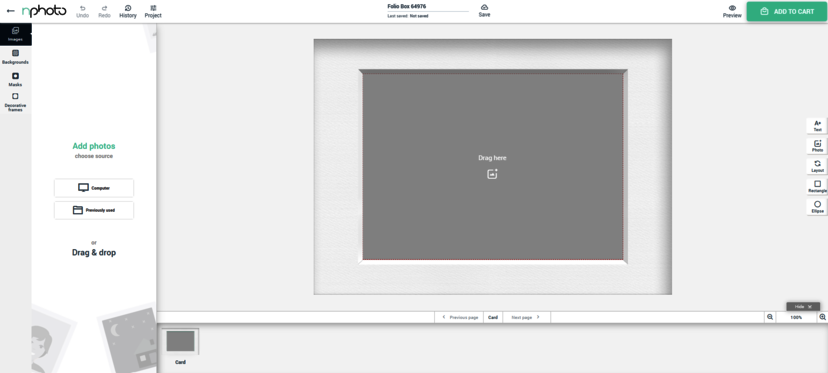Go to Previous page
828x373 pixels.
(x=459, y=318)
